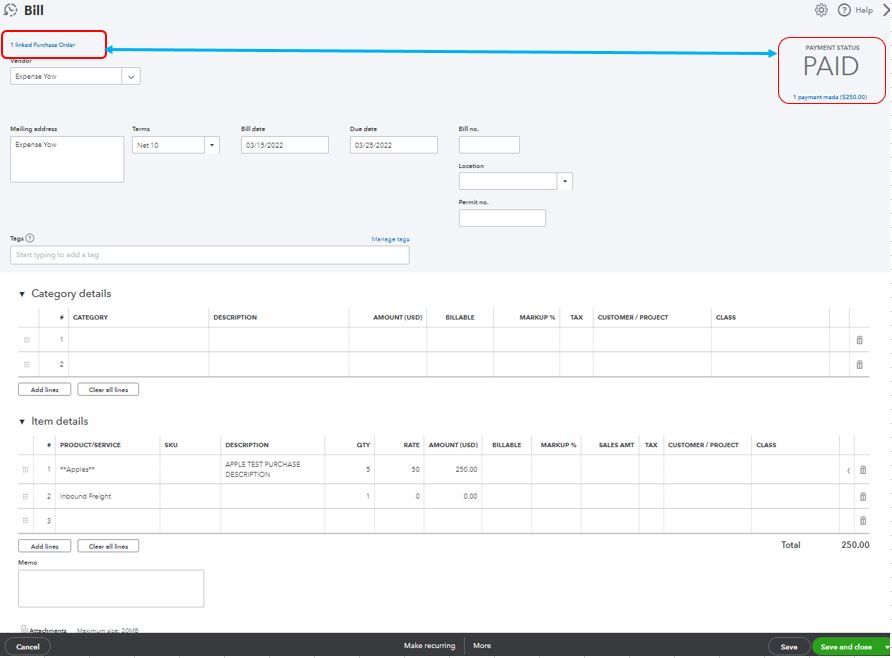Open the Terms Net 10 dropdown

(211, 145)
